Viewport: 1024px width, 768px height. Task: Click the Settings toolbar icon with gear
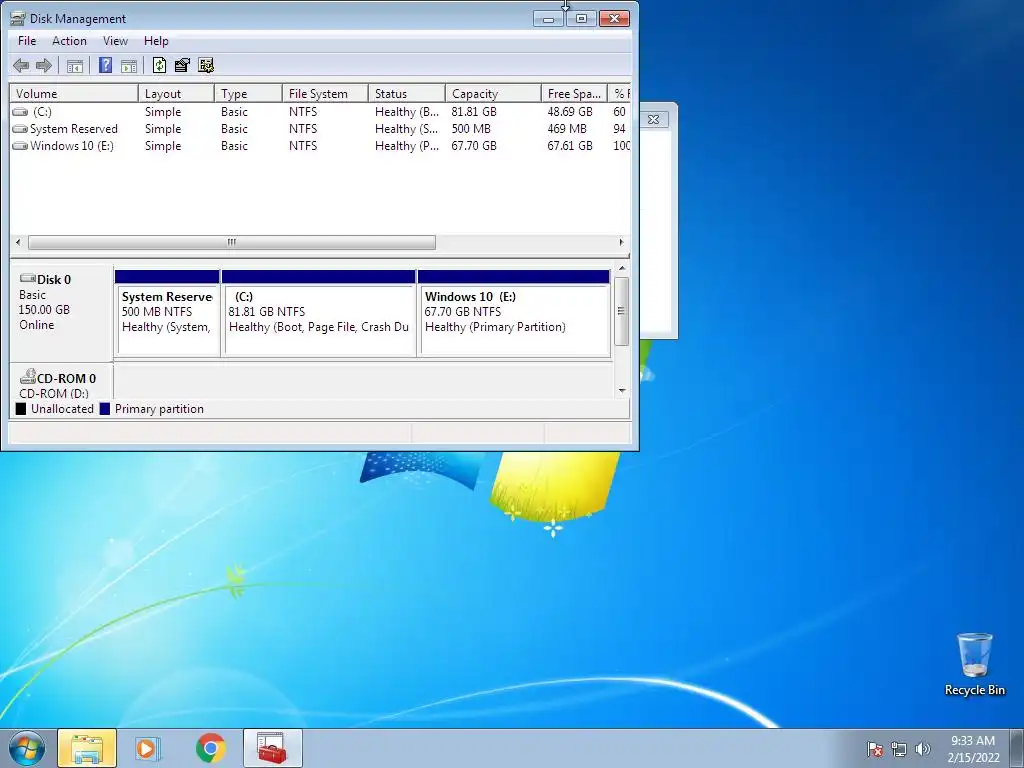(x=206, y=65)
